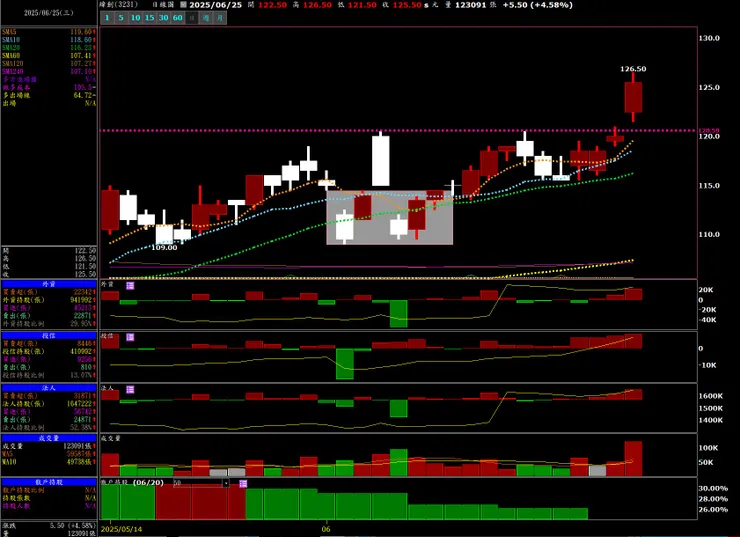Open the 散戶持股 threshold dropdown arrow

226,483
